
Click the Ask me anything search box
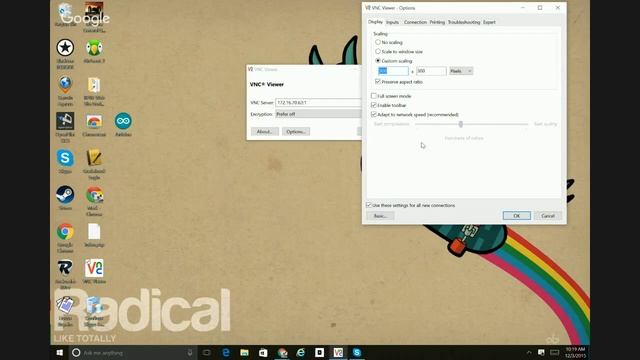point(133,353)
